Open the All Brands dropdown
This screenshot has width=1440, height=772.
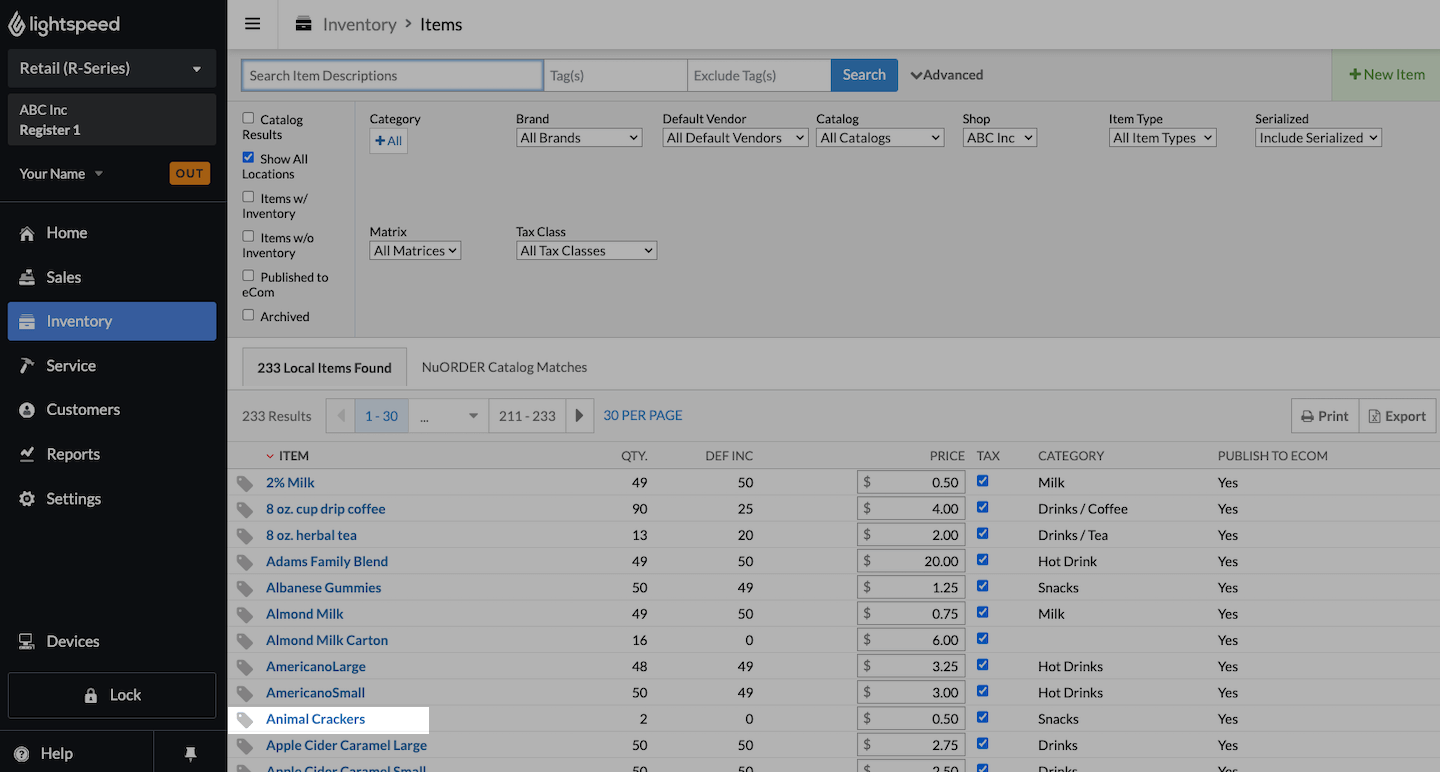click(579, 138)
